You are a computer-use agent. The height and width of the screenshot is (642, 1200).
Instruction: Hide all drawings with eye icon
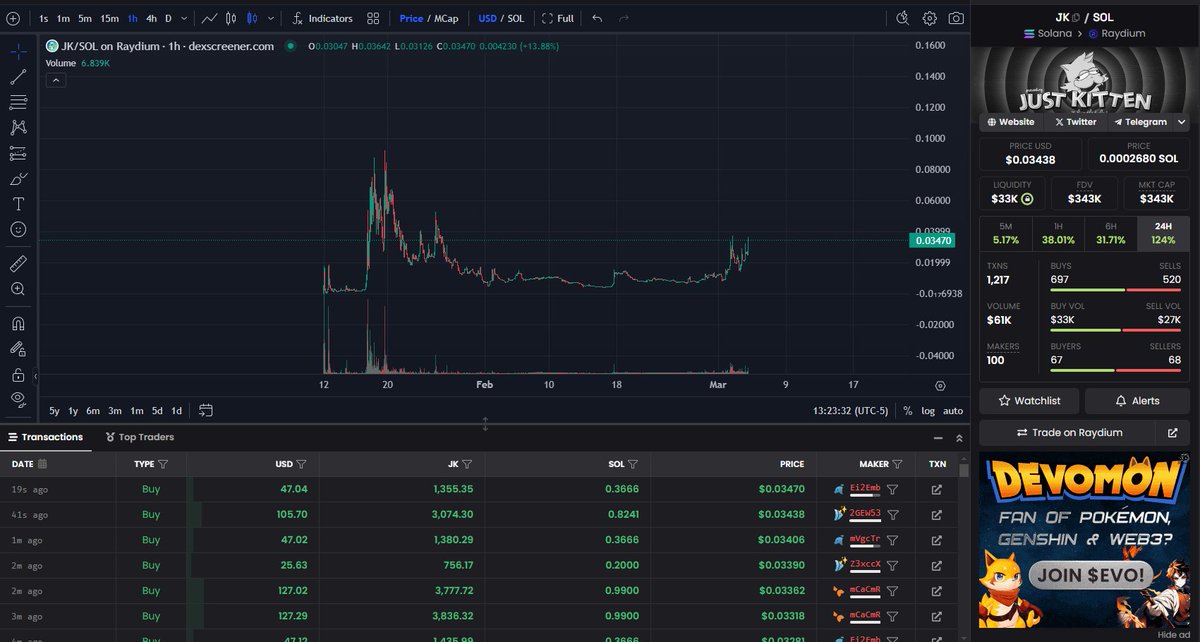point(18,399)
